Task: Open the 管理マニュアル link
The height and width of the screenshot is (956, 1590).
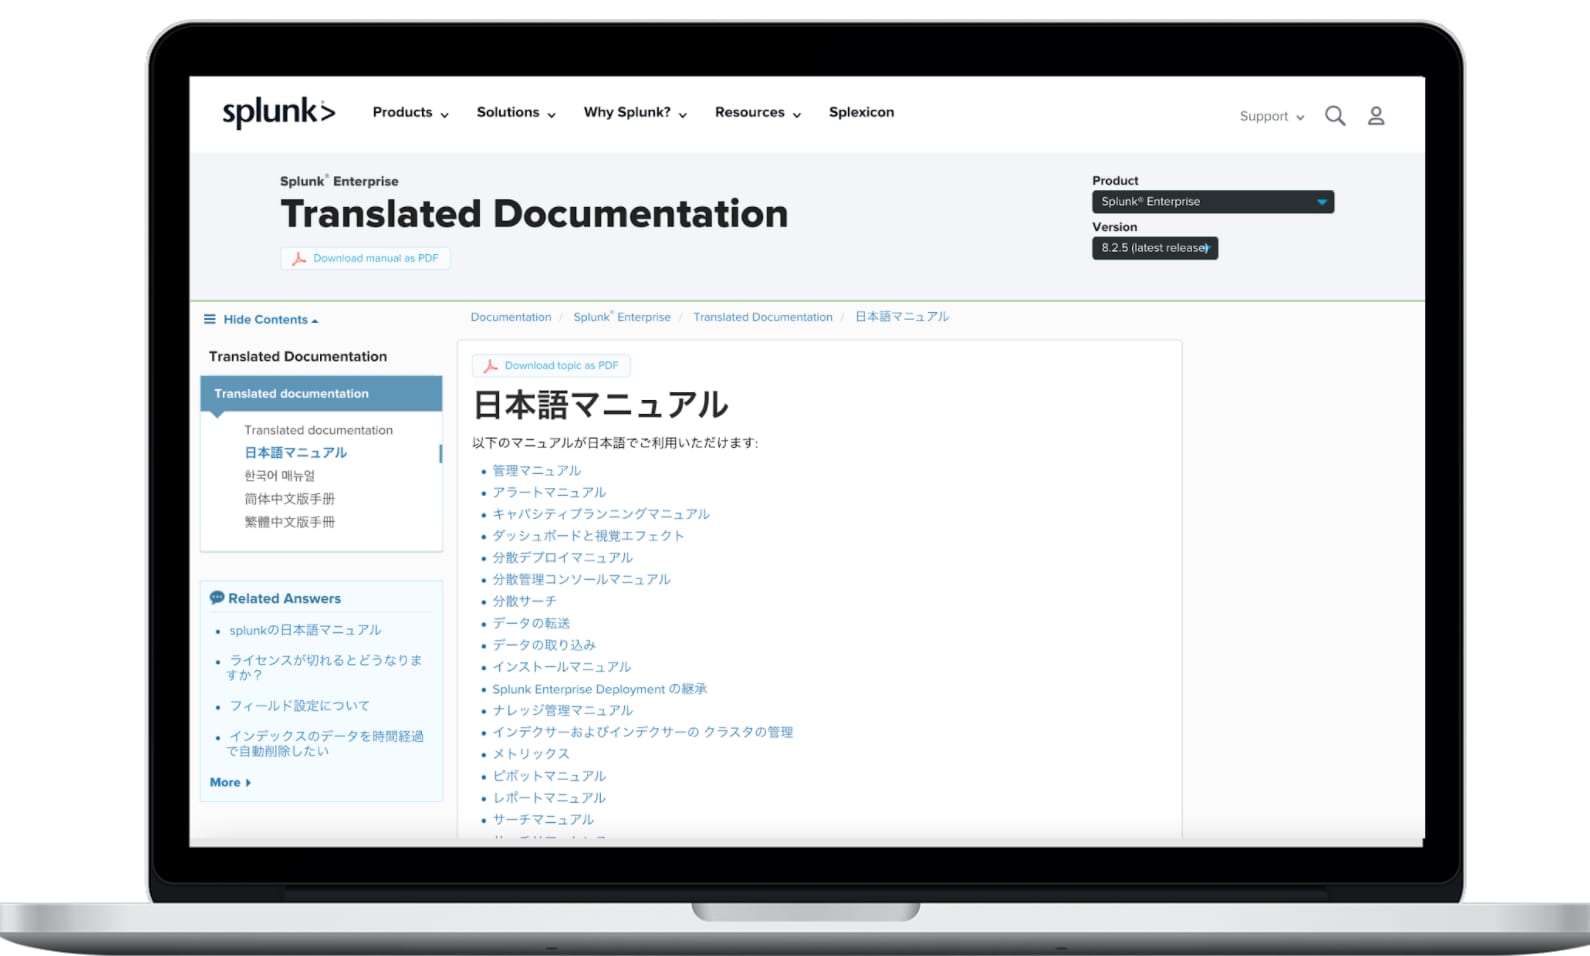Action: pos(536,471)
